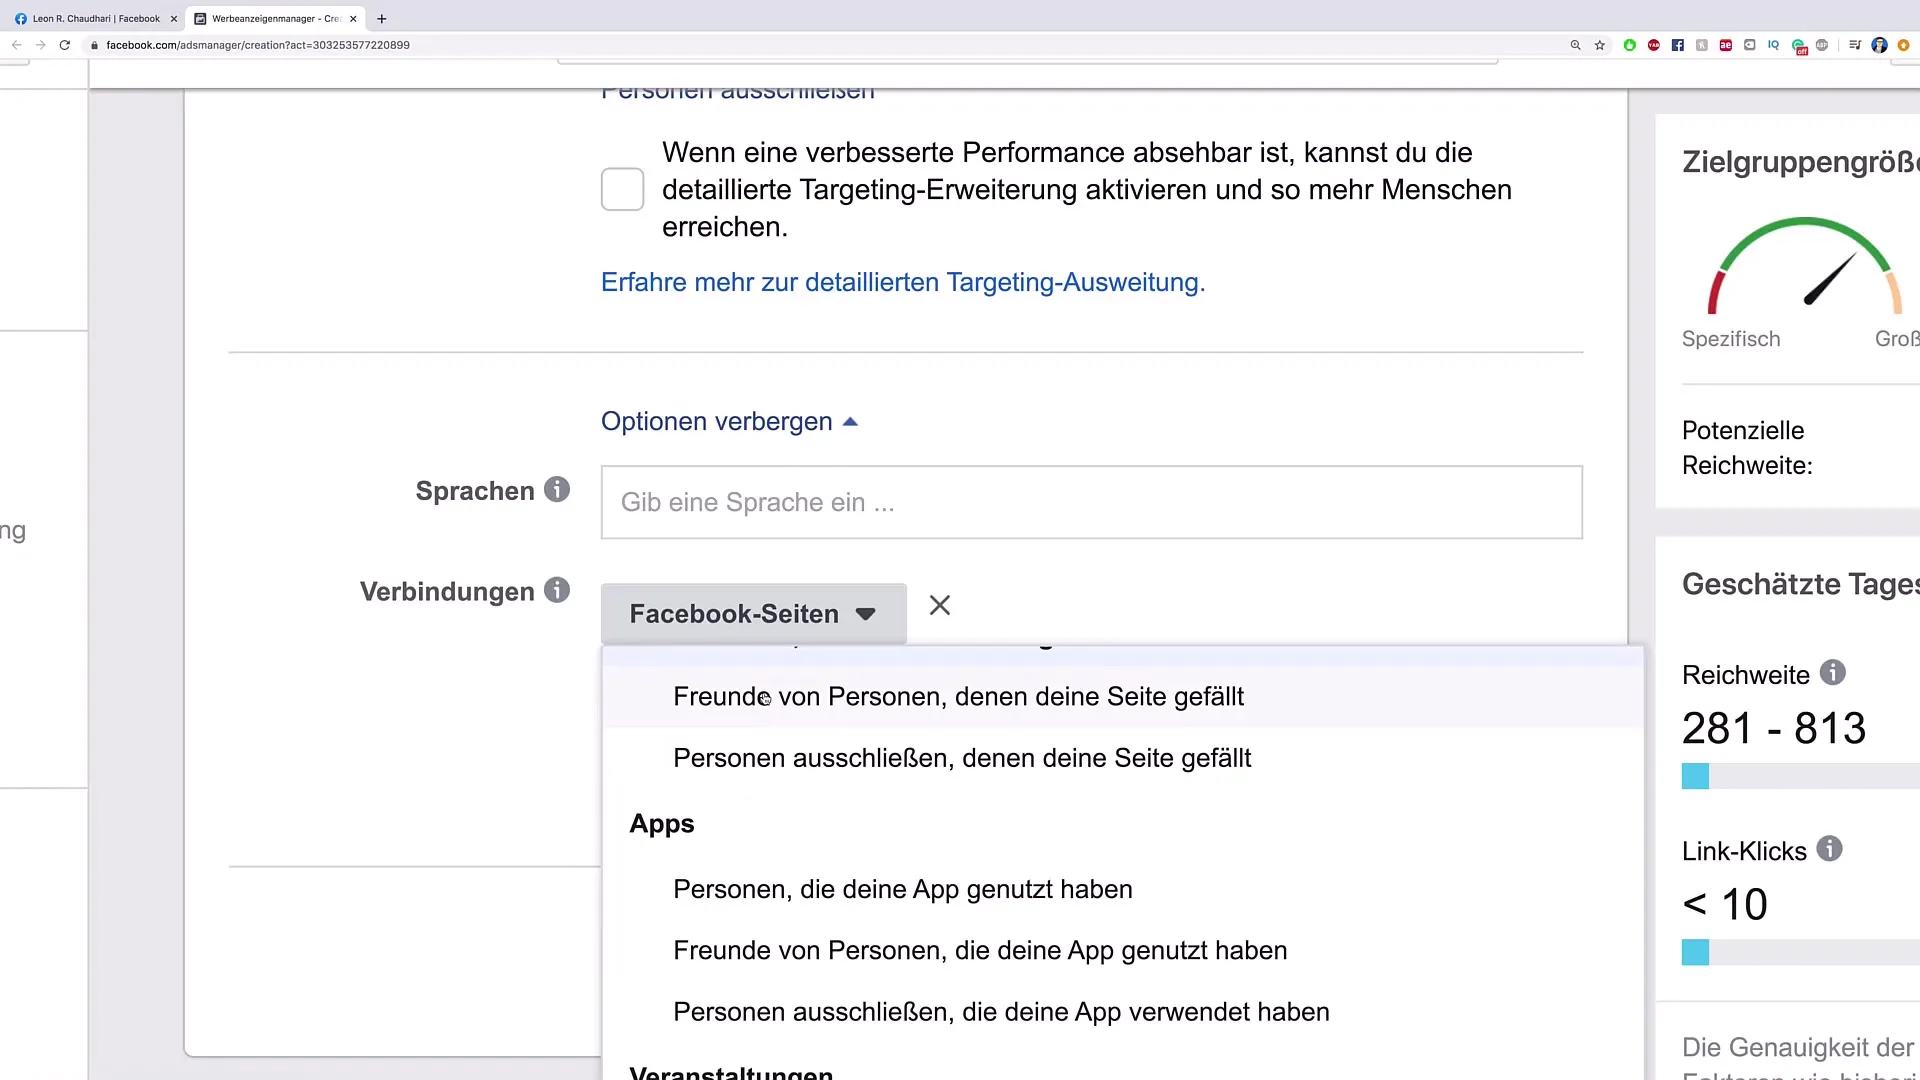Screen dimensions: 1920x1080
Task: Select the Werbeanzeigenmanager tab
Action: pos(275,18)
